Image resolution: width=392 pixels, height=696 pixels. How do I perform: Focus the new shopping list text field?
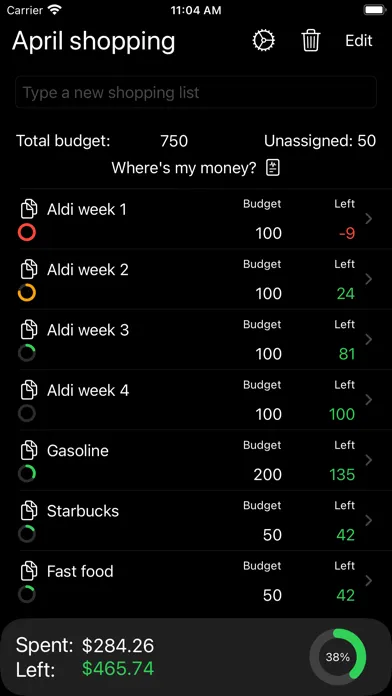196,92
